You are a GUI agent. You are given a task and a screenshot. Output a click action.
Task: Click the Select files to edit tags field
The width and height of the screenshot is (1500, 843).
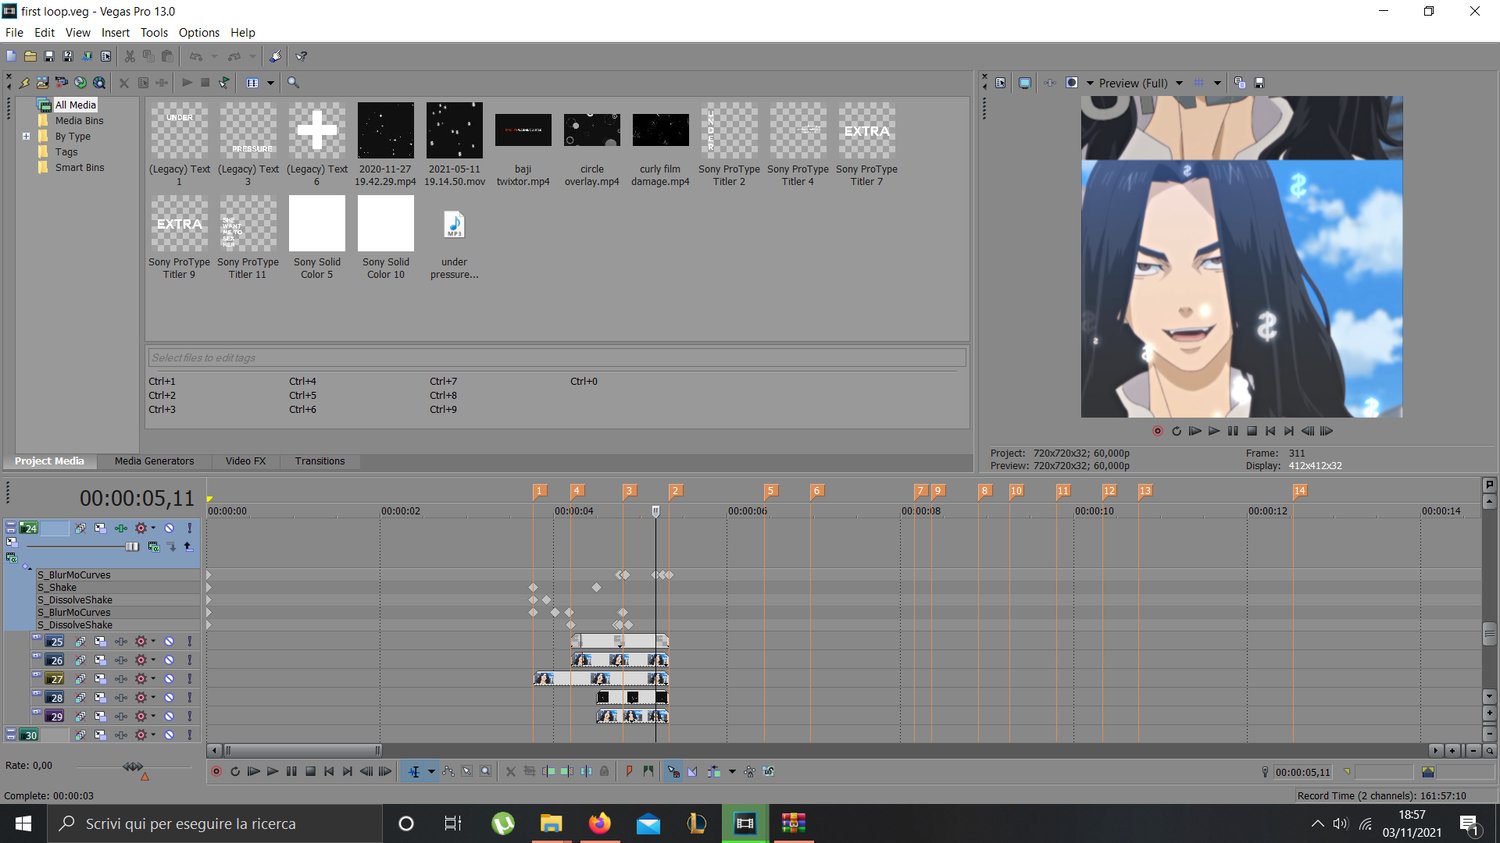(557, 357)
